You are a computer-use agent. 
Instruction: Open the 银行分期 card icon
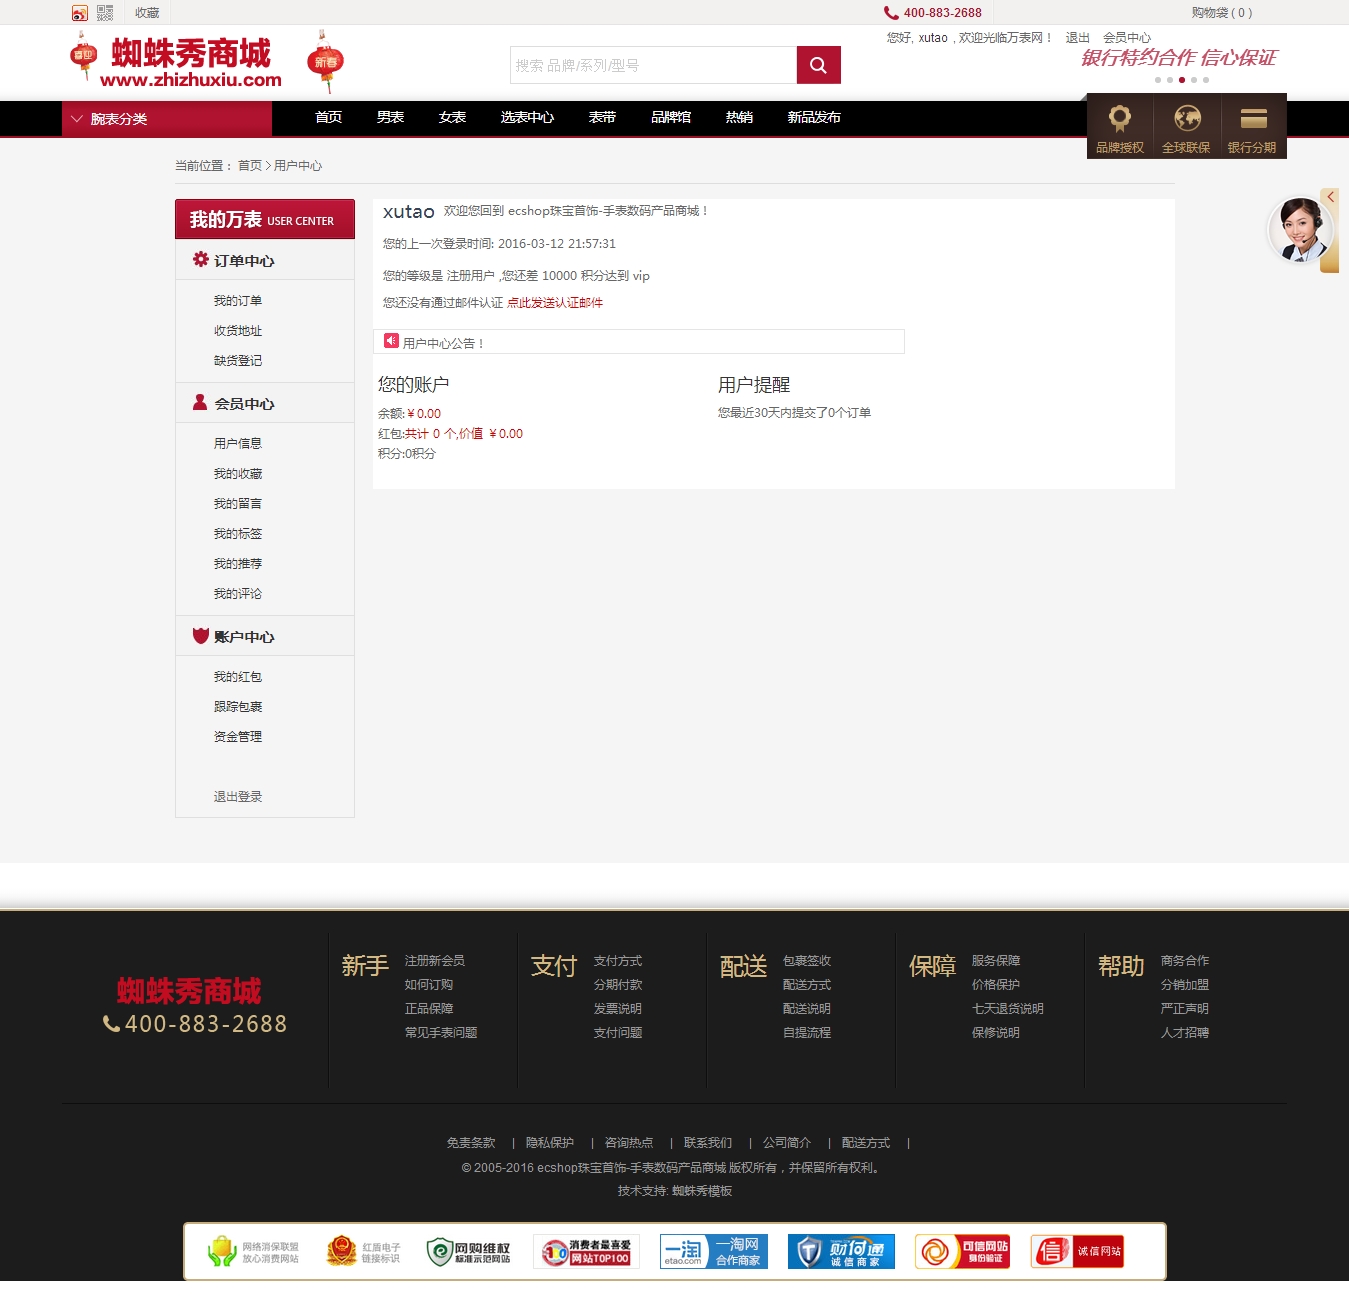[x=1253, y=120]
